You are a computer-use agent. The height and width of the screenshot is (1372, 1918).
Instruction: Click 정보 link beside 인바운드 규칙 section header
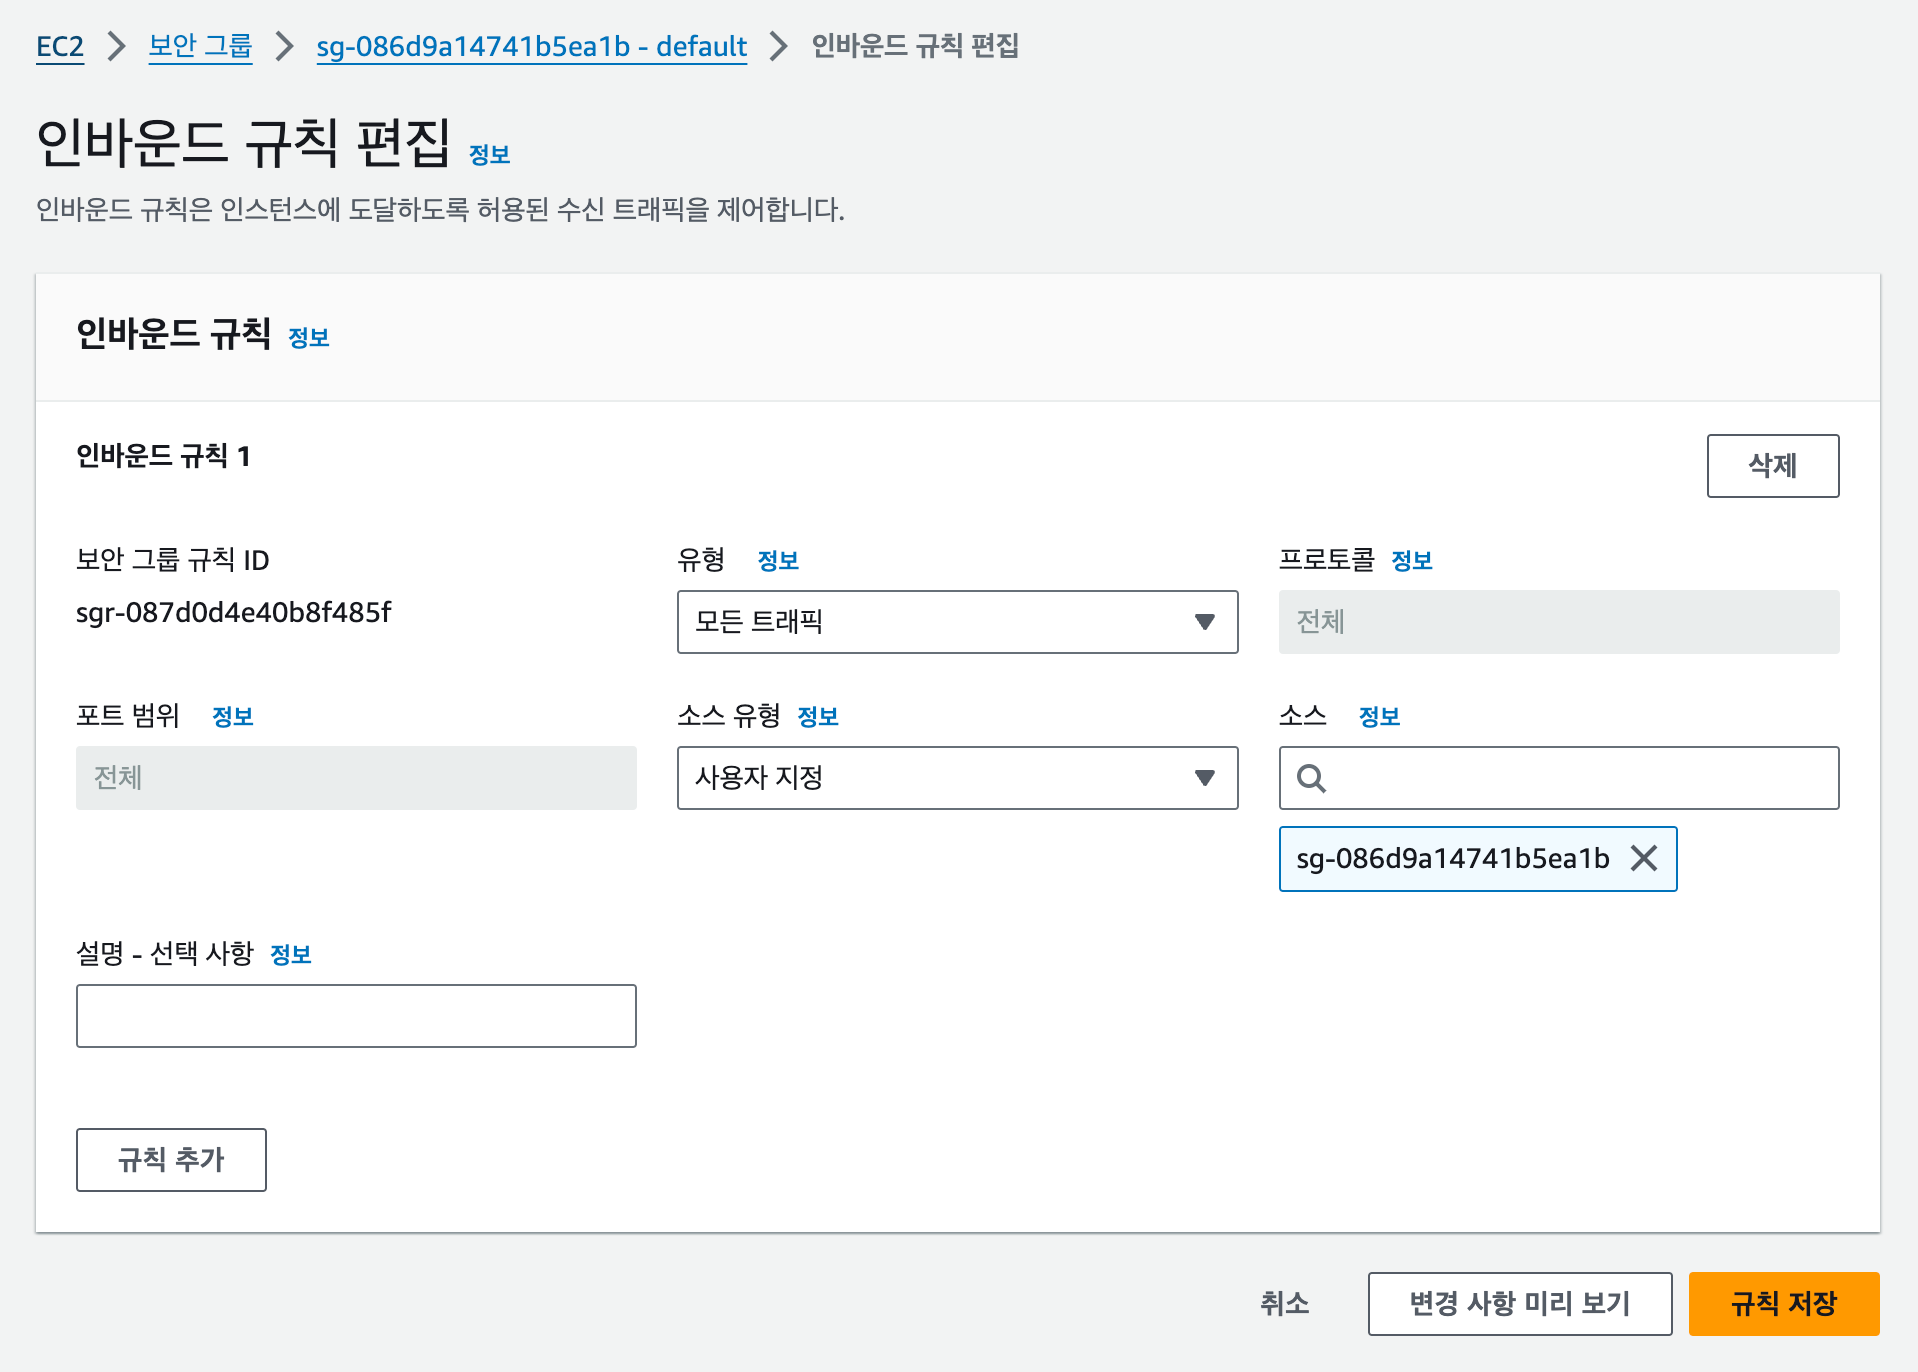pyautogui.click(x=308, y=338)
